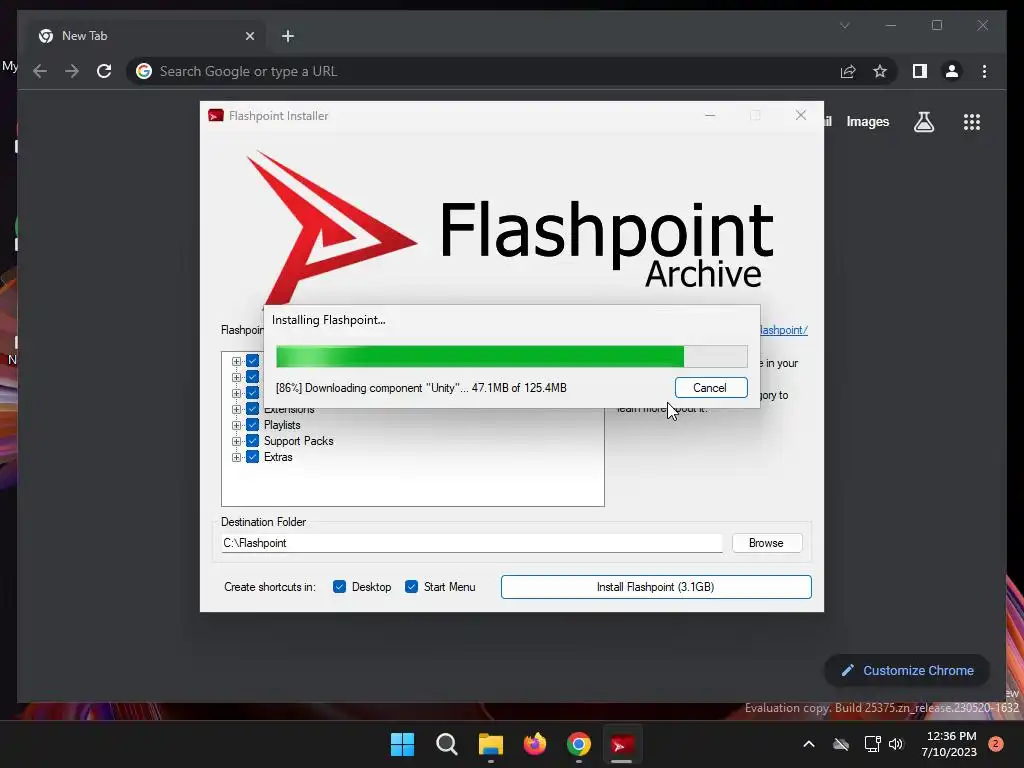The width and height of the screenshot is (1024, 768).
Task: Click the Google G icon in address bar
Action: (x=144, y=71)
